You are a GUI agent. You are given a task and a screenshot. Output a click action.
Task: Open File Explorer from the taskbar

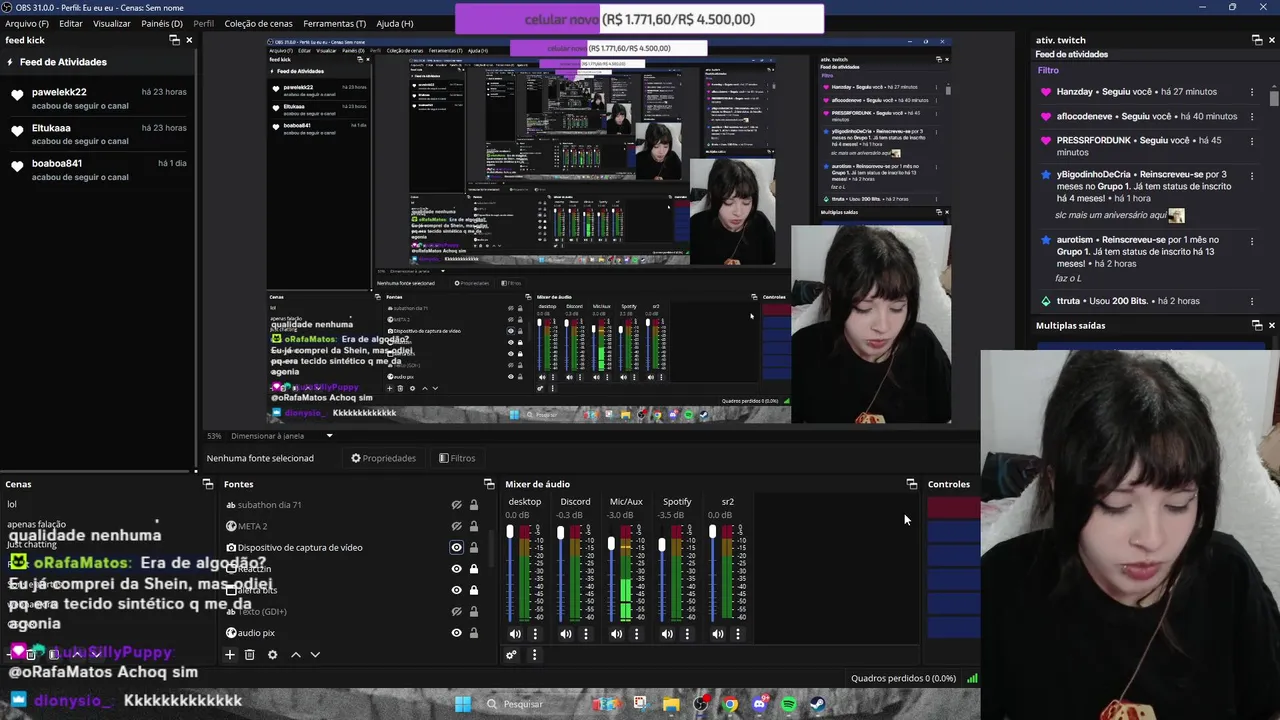(x=671, y=704)
